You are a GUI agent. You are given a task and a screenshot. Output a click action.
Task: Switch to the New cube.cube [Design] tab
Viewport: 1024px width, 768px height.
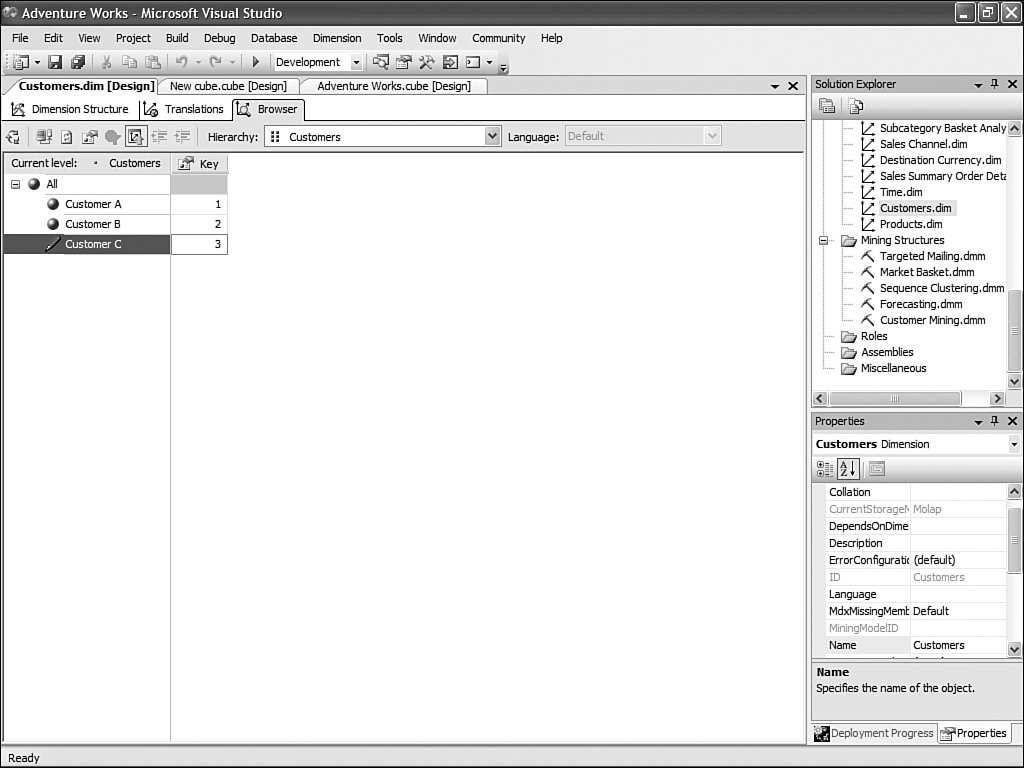pos(229,86)
